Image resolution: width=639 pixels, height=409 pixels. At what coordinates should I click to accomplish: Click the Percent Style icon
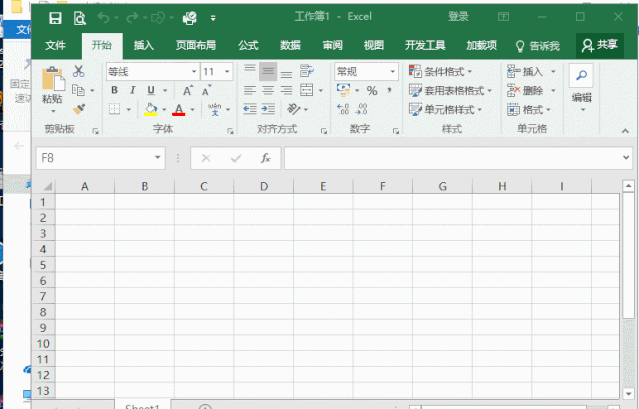coord(372,91)
